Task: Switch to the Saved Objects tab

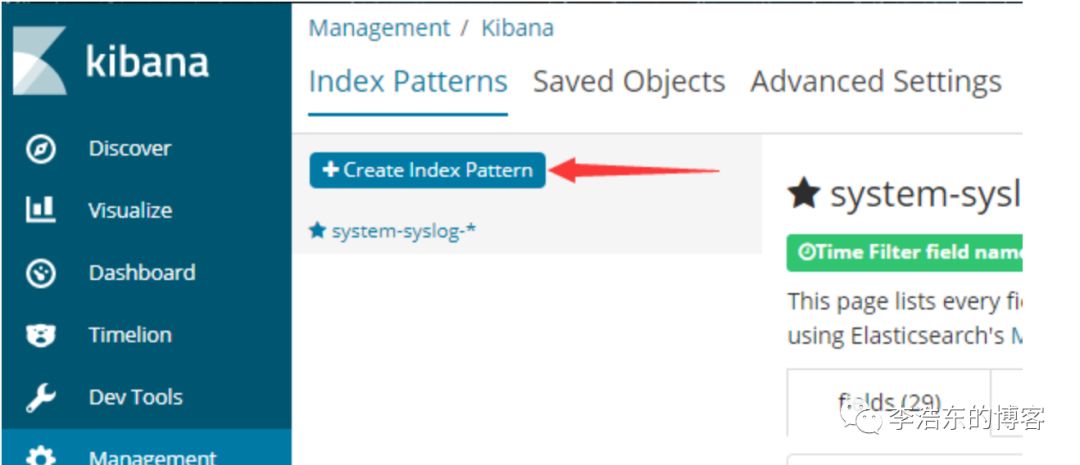Action: point(629,81)
